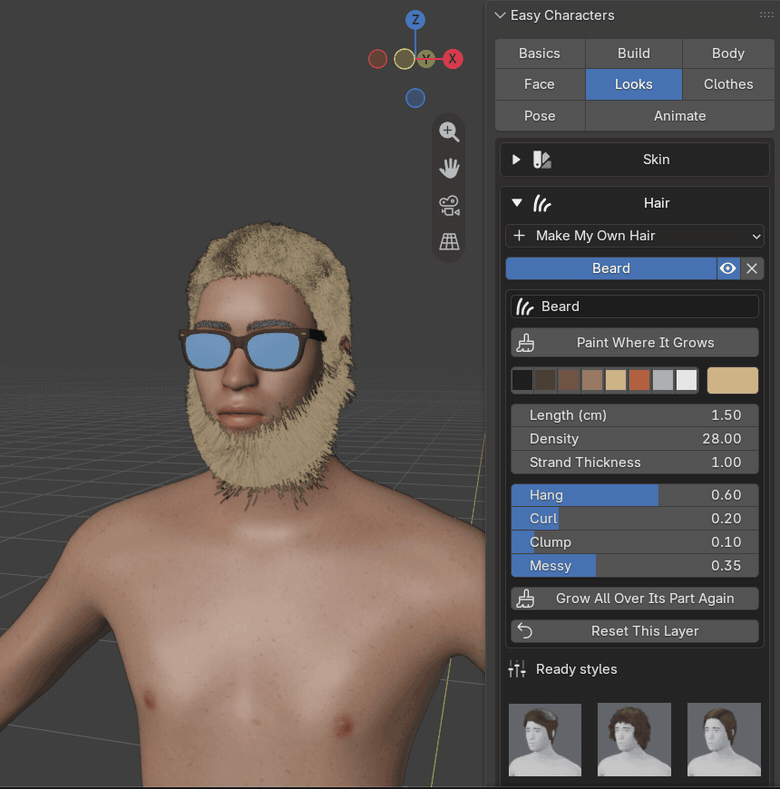The height and width of the screenshot is (789, 780).
Task: Pick the light brown hair swatch
Action: [x=592, y=380]
